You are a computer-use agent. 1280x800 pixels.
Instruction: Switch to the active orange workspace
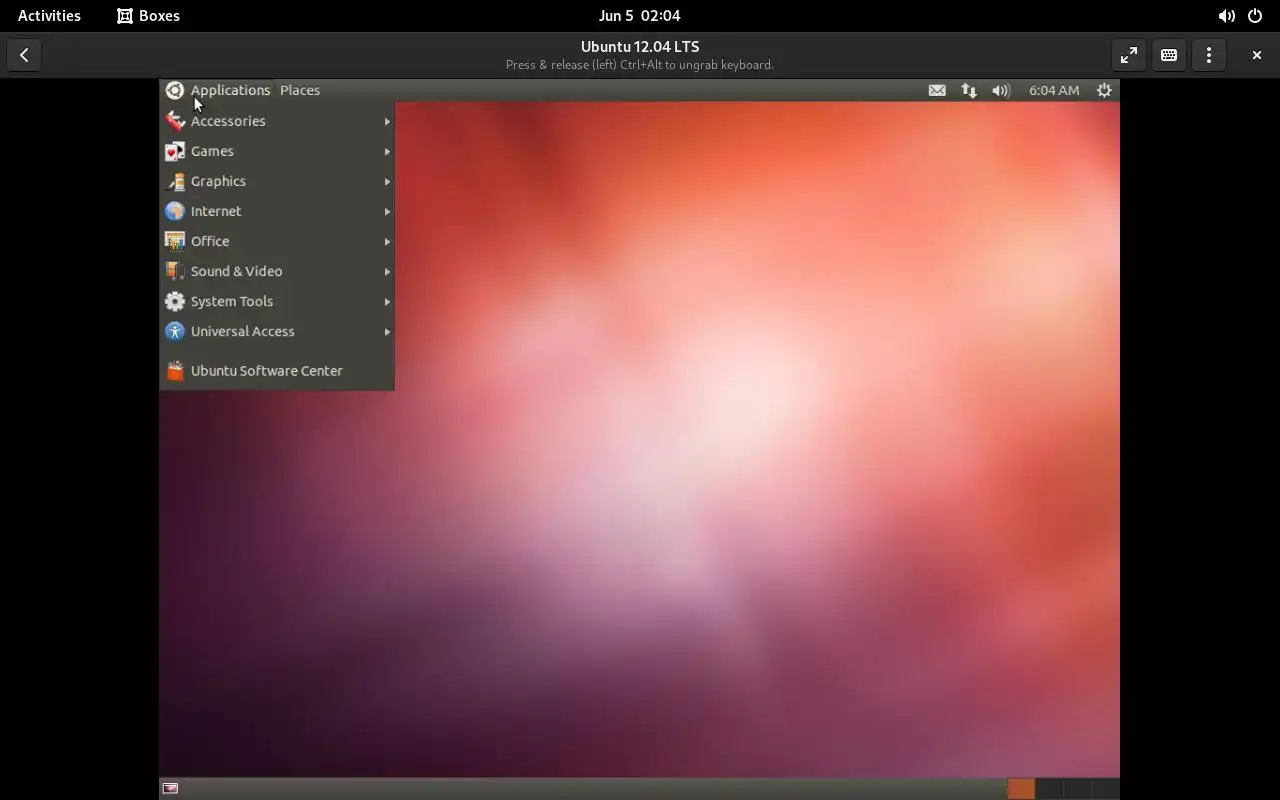[x=1020, y=788]
